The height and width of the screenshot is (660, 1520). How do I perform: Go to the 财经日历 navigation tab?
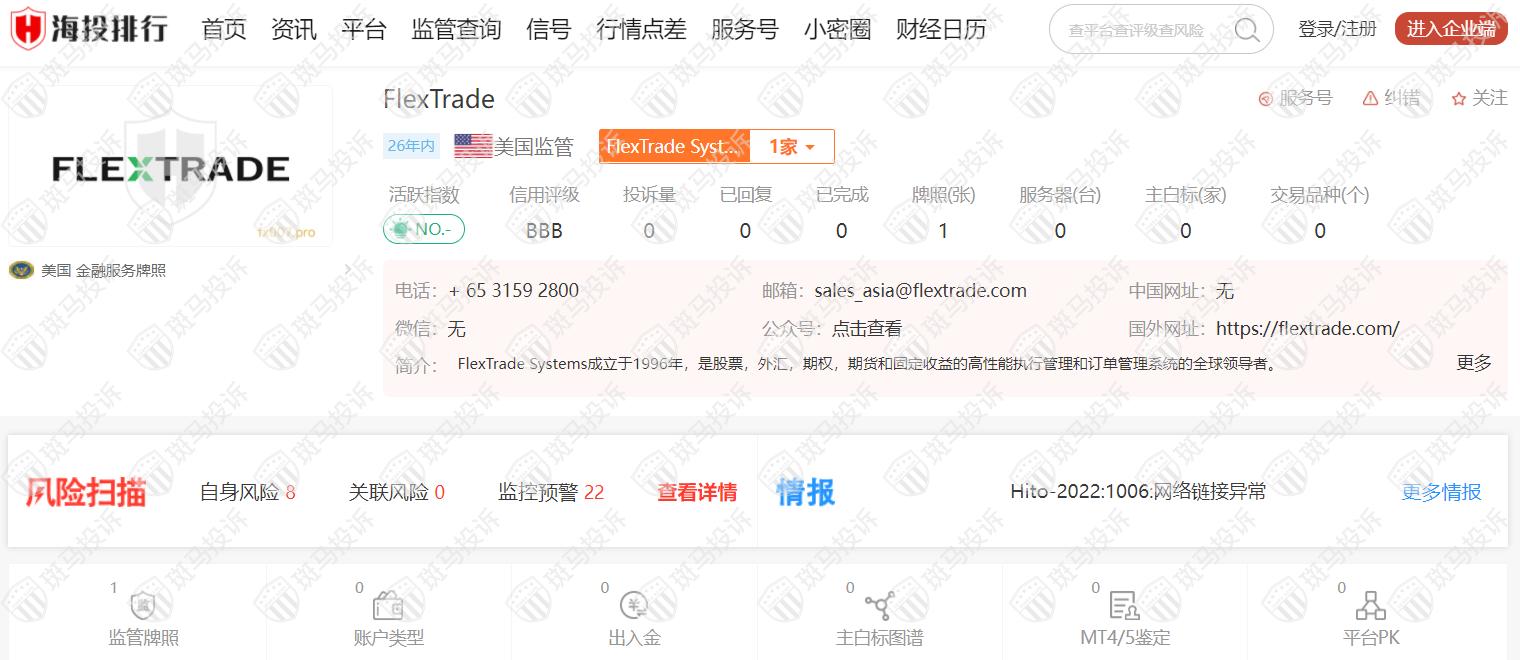pos(940,30)
